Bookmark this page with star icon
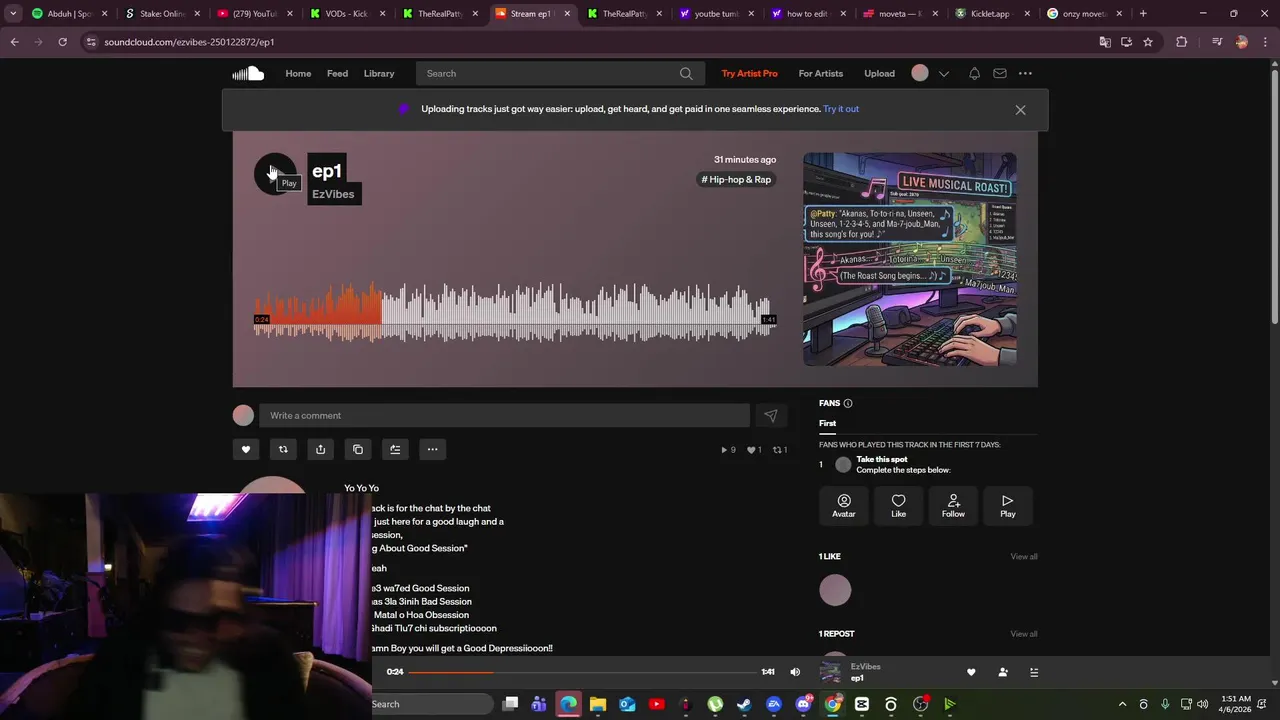 tap(1148, 42)
